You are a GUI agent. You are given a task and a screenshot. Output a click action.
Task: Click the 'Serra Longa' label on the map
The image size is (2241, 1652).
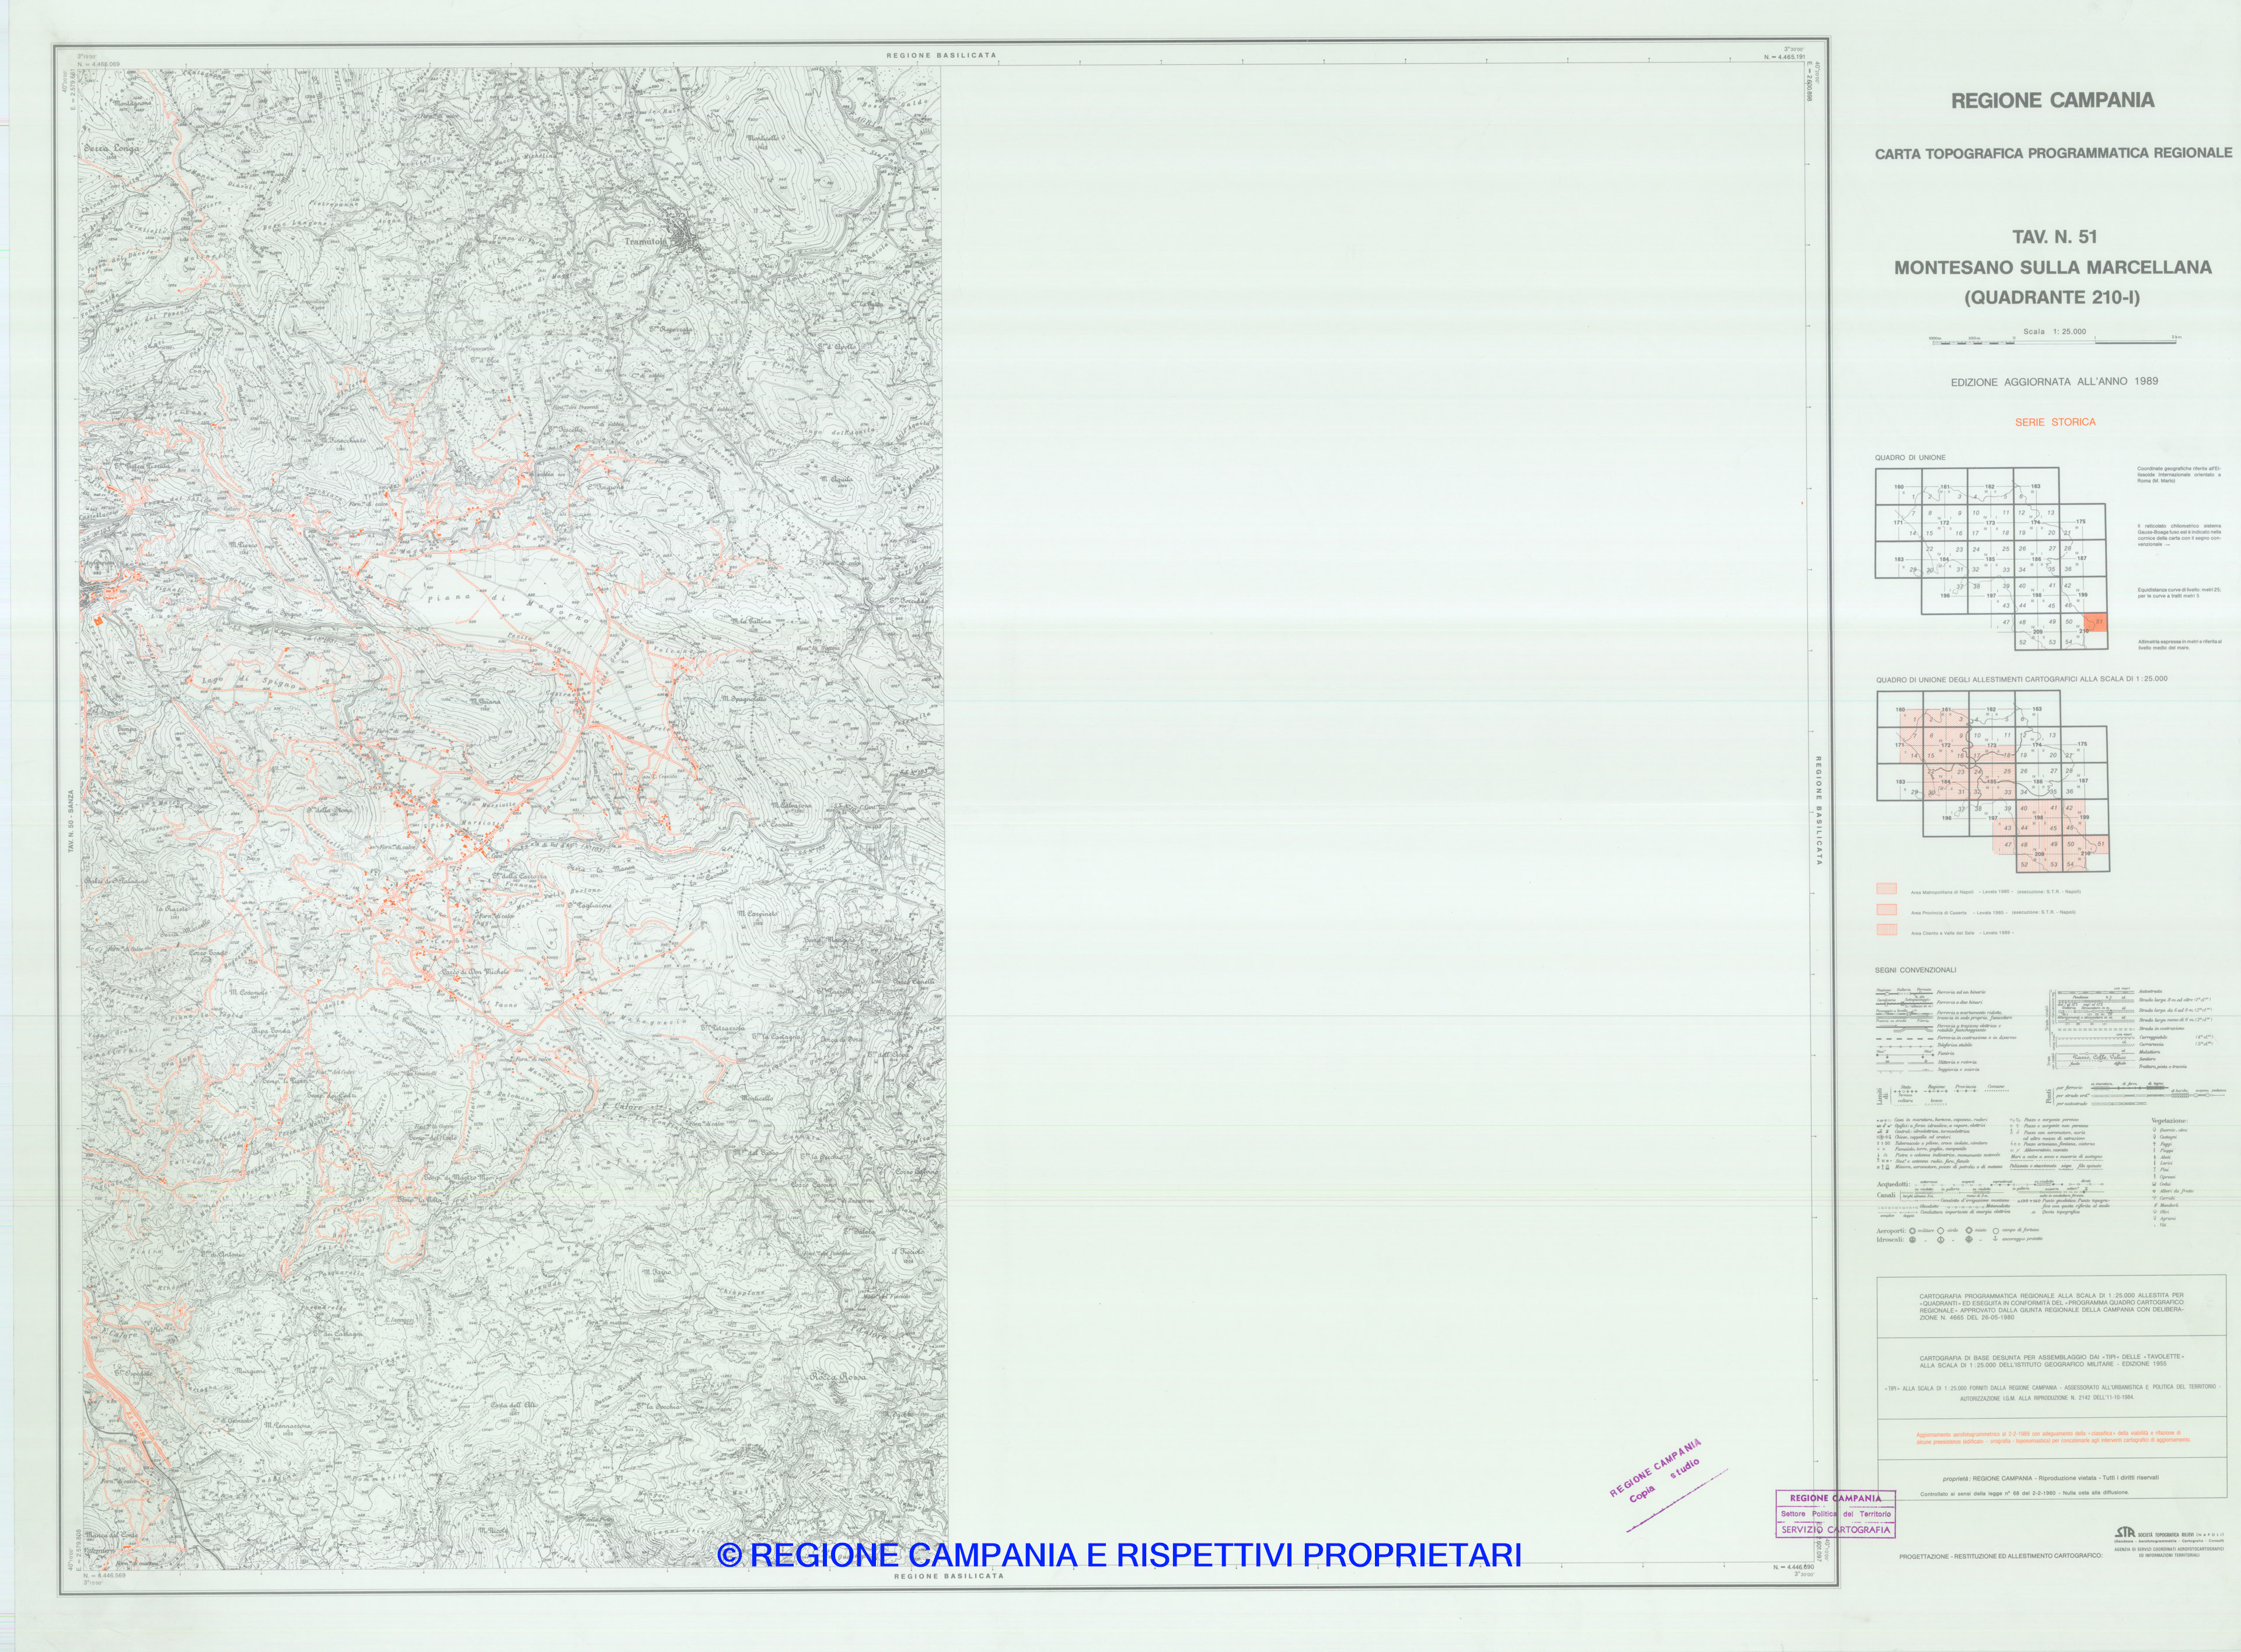pyautogui.click(x=112, y=149)
